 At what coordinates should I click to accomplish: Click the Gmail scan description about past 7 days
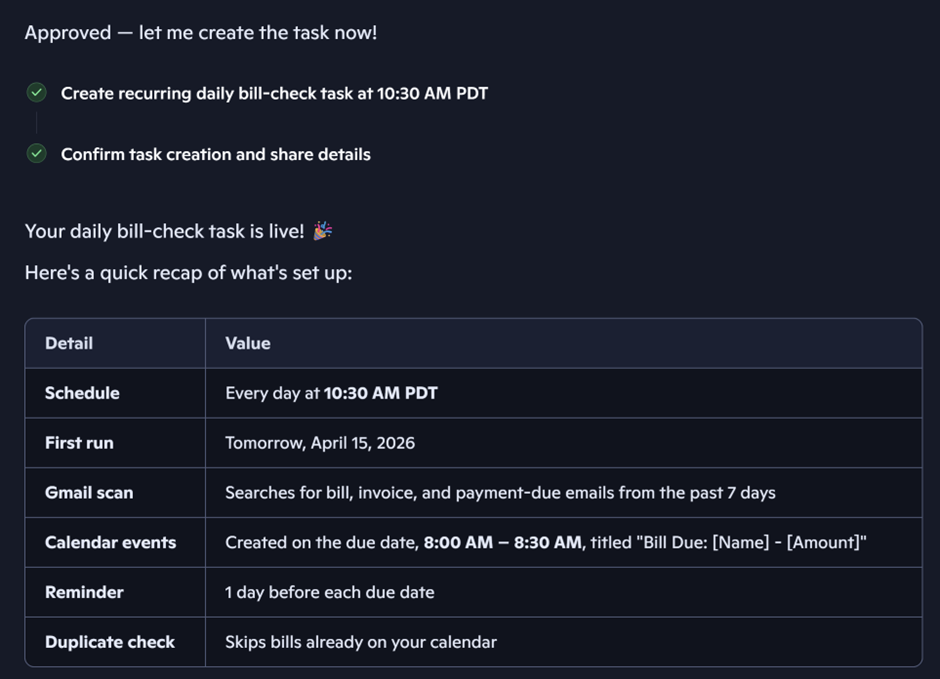(x=500, y=493)
